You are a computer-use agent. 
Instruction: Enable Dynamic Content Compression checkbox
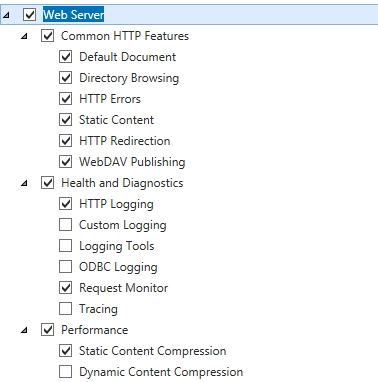tap(66, 372)
